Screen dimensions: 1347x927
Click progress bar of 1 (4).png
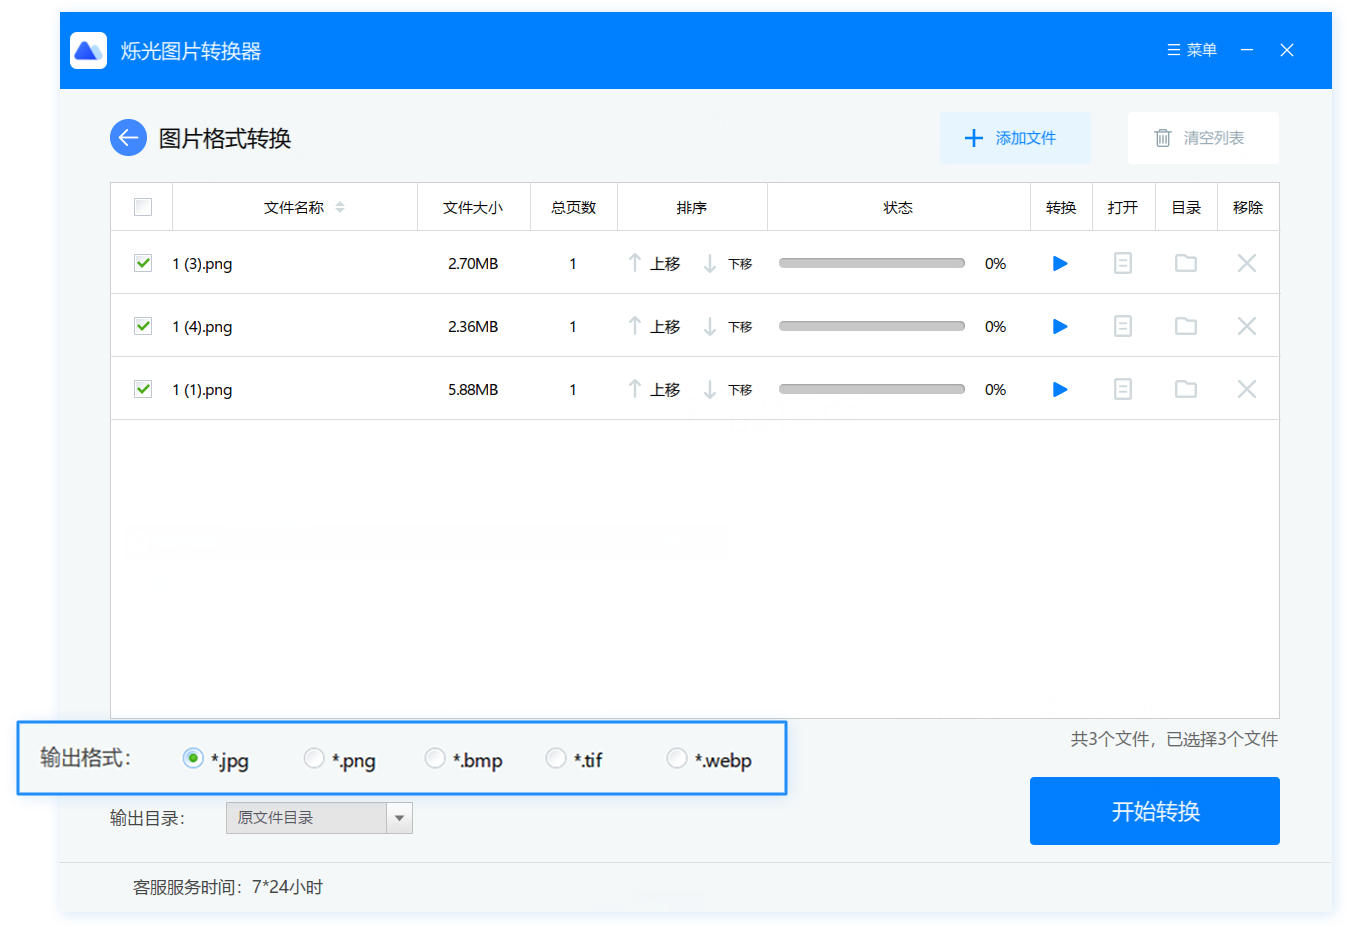[871, 327]
